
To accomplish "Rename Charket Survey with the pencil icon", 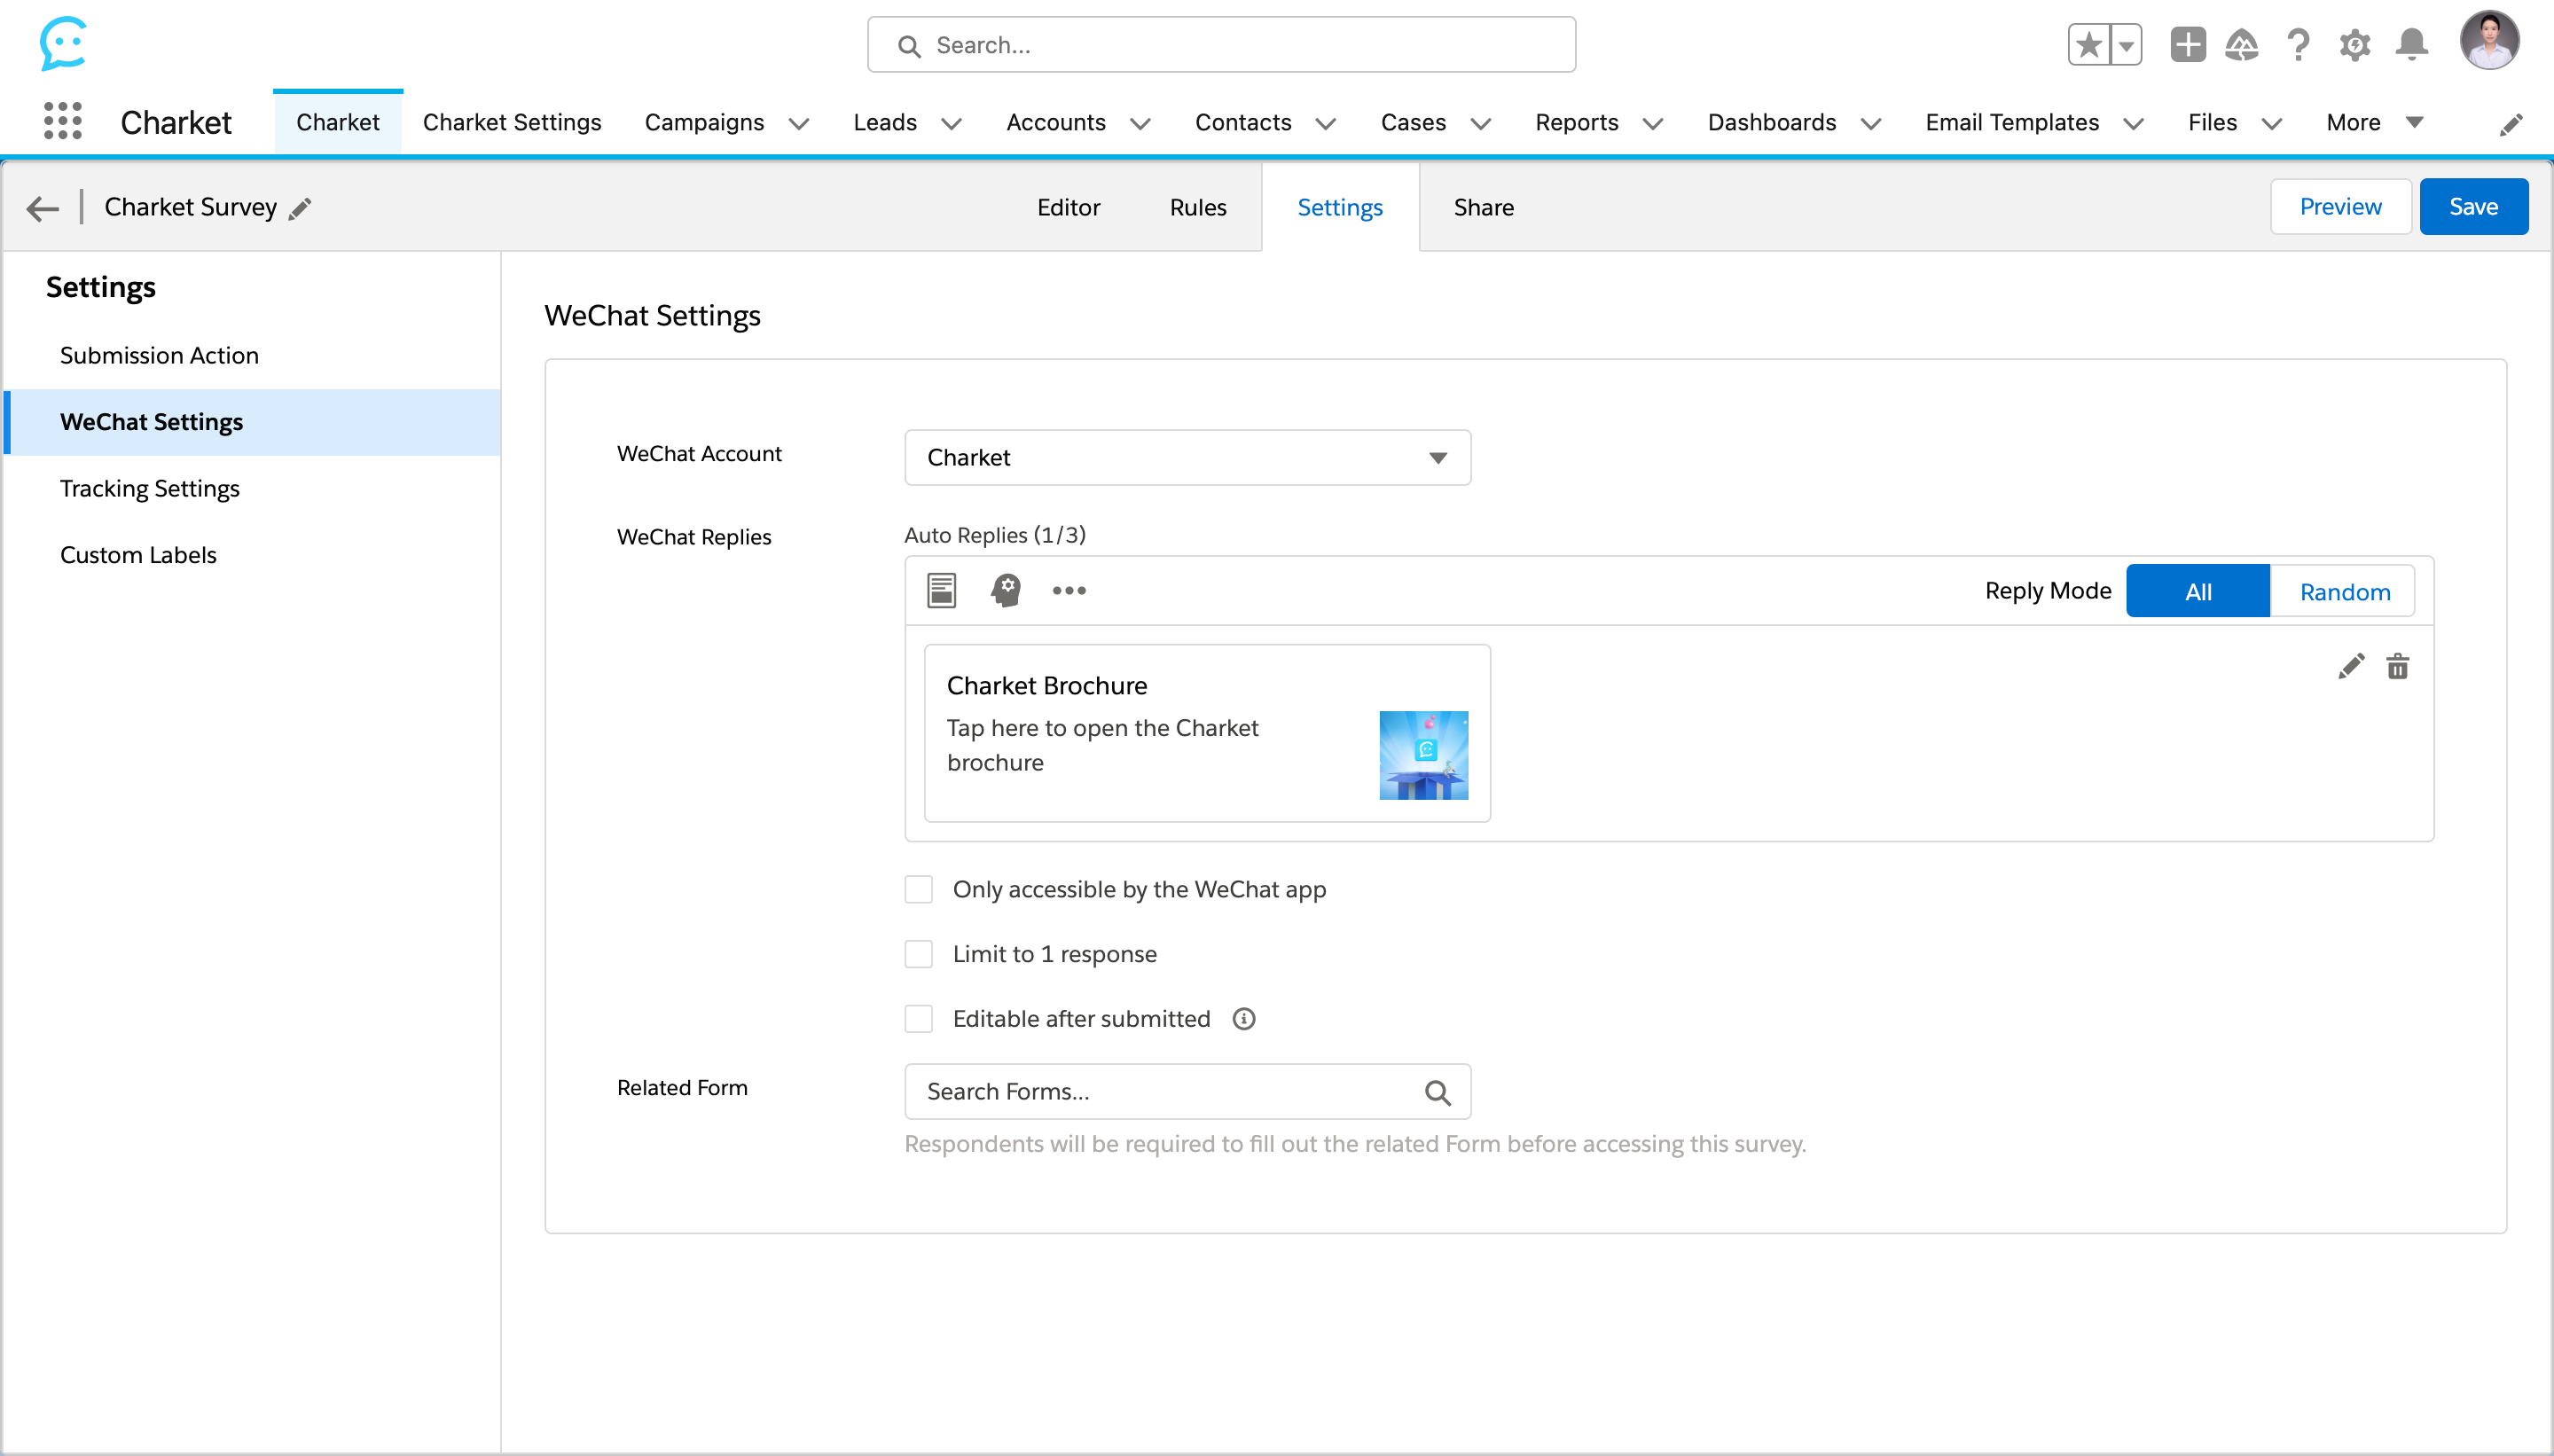I will 300,208.
